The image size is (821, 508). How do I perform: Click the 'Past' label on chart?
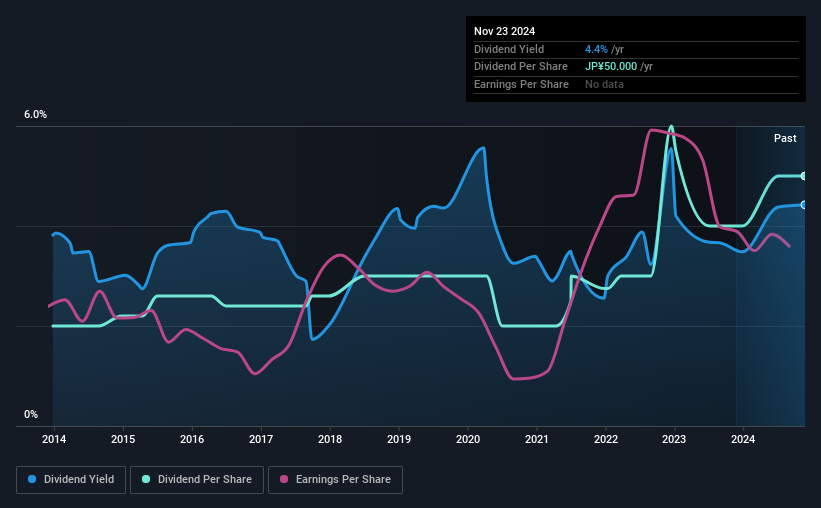click(785, 138)
